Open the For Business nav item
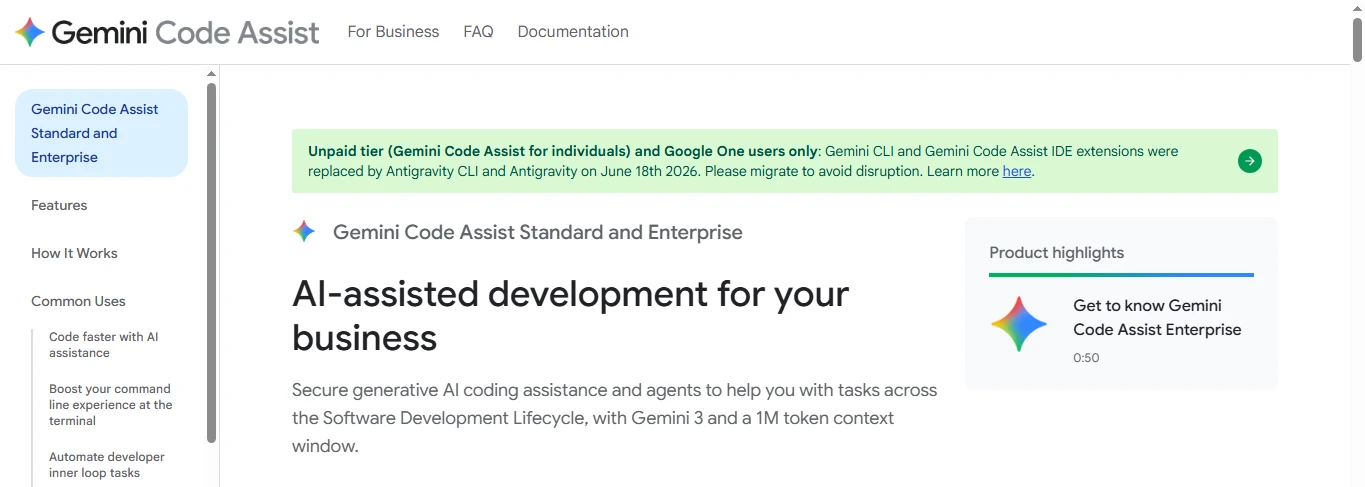The height and width of the screenshot is (487, 1365). click(x=393, y=32)
